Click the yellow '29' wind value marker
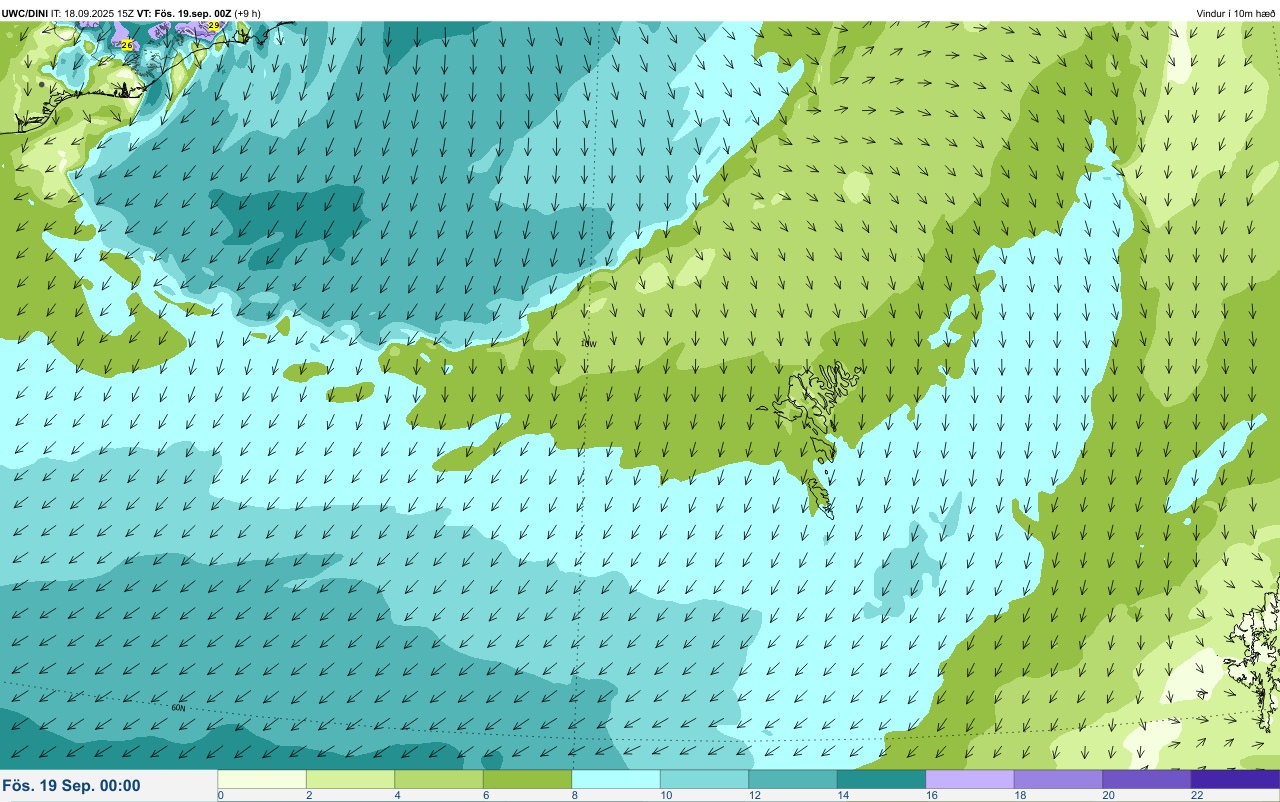This screenshot has width=1280, height=802. pos(214,26)
